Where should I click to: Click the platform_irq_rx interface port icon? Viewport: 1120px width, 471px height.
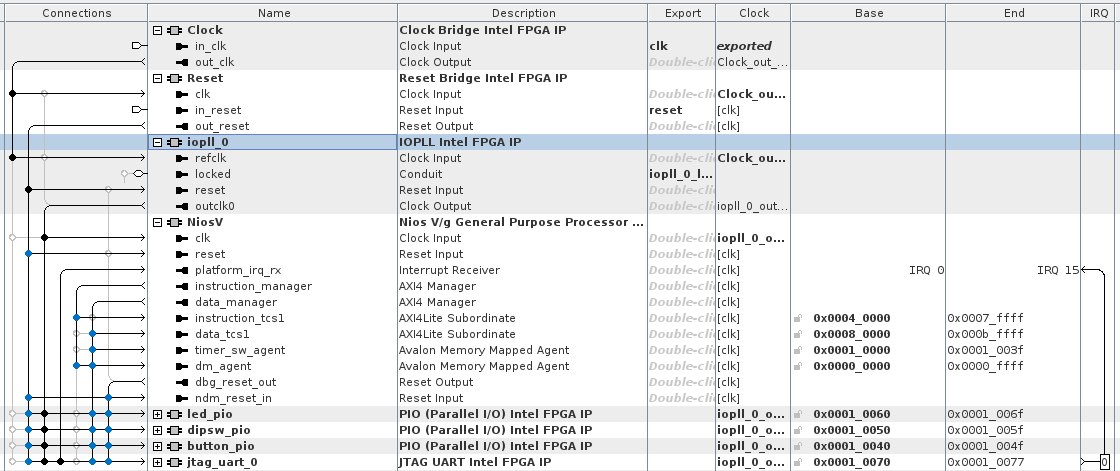click(182, 270)
